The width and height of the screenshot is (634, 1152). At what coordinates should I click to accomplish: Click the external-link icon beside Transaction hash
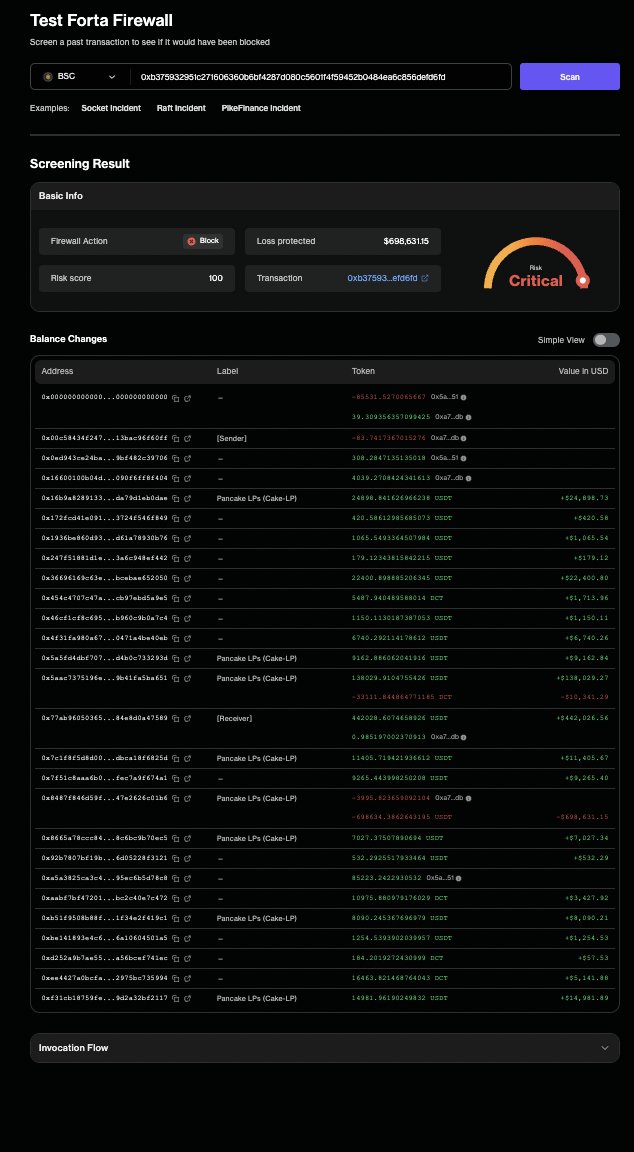[x=425, y=278]
